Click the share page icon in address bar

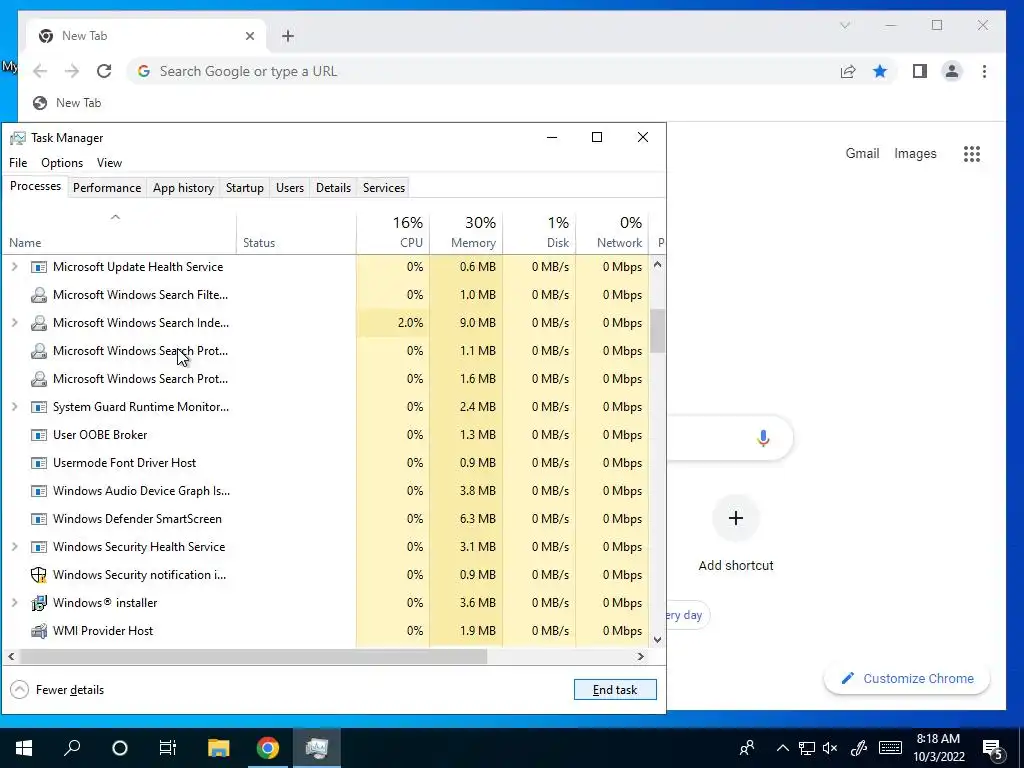(848, 71)
